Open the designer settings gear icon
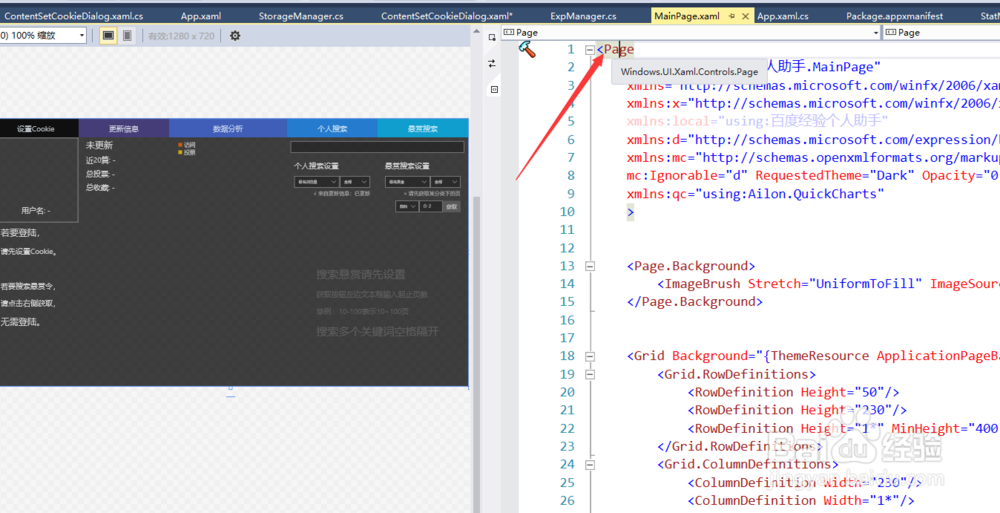This screenshot has height=513, width=1000. click(x=235, y=36)
